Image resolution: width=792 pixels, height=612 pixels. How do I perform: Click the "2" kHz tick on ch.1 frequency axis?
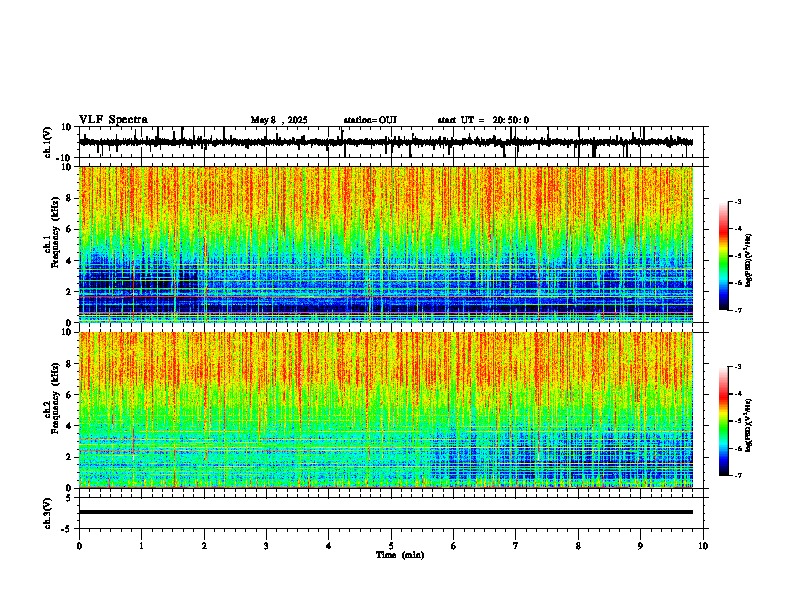point(70,291)
